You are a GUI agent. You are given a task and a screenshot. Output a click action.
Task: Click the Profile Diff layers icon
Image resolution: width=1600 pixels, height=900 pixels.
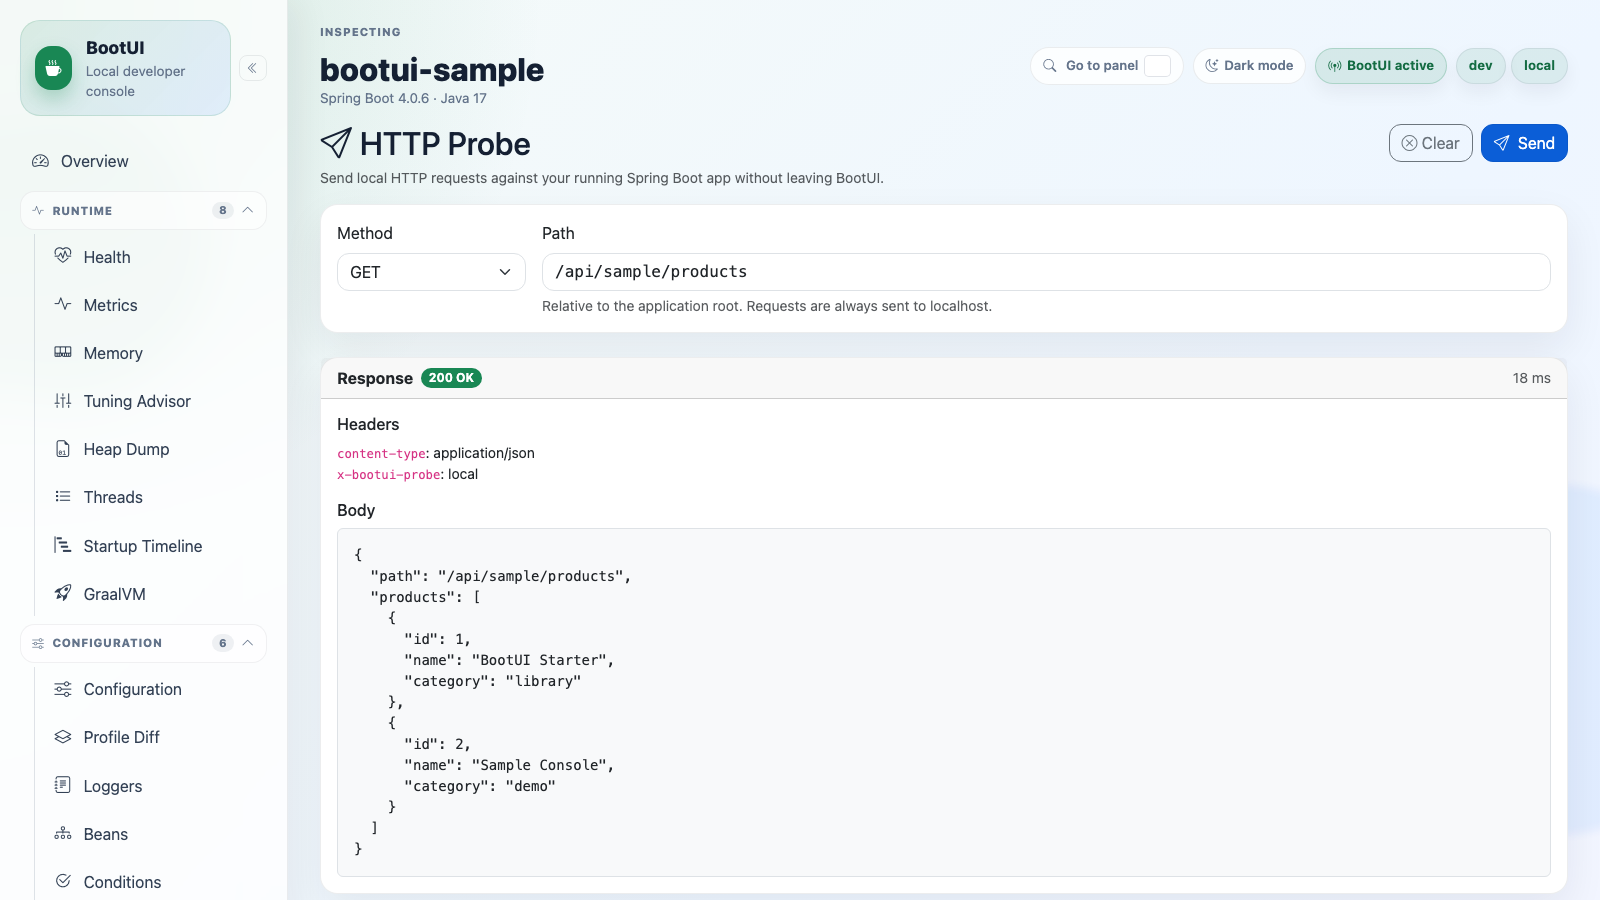click(x=63, y=737)
